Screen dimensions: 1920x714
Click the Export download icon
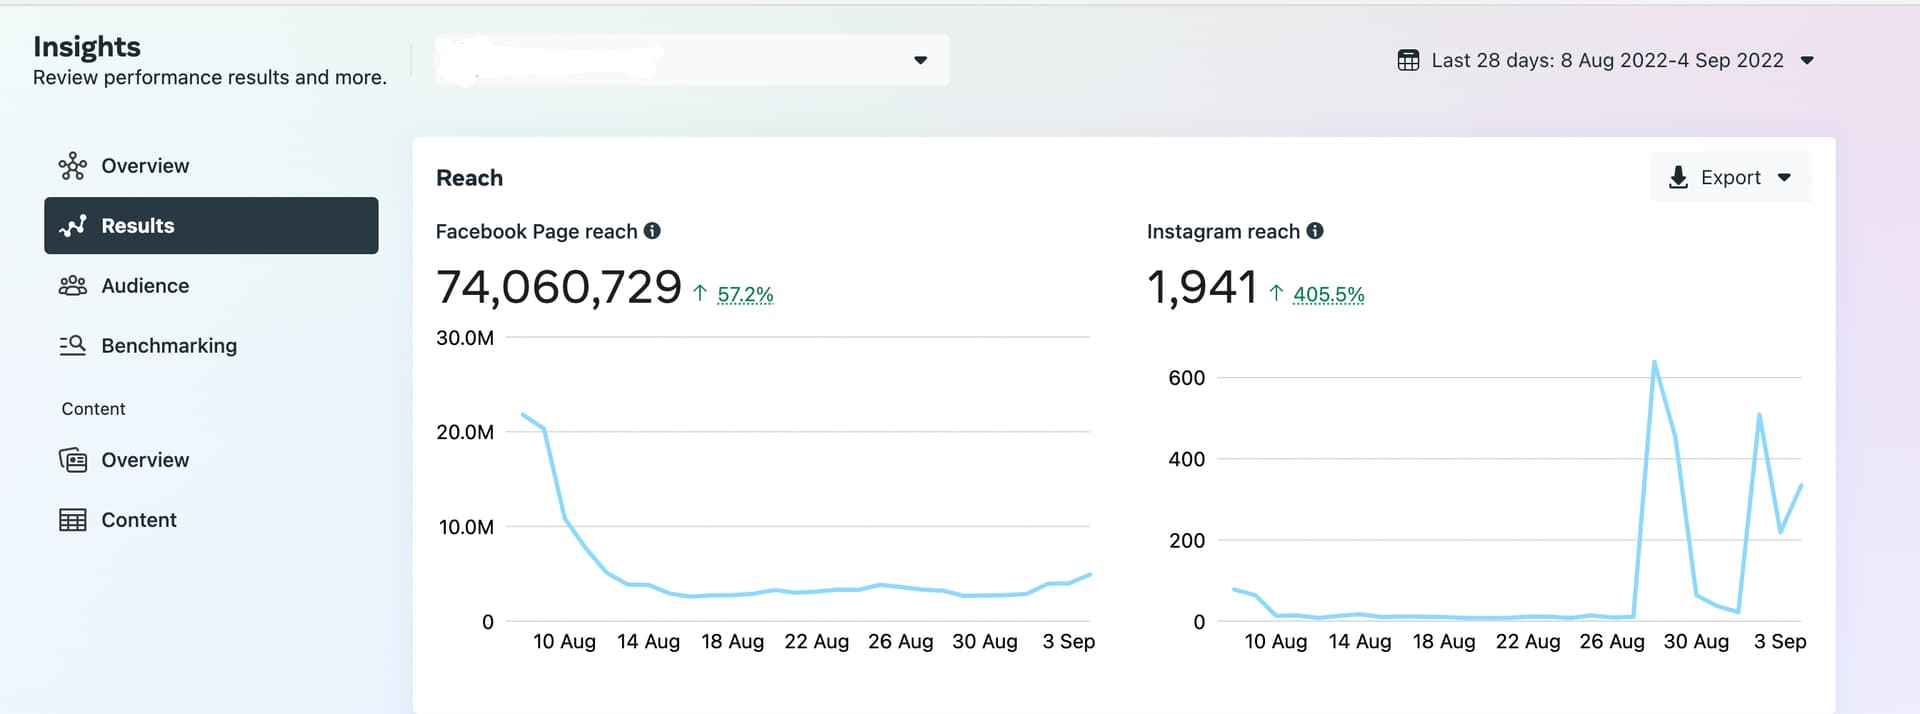[x=1678, y=178]
